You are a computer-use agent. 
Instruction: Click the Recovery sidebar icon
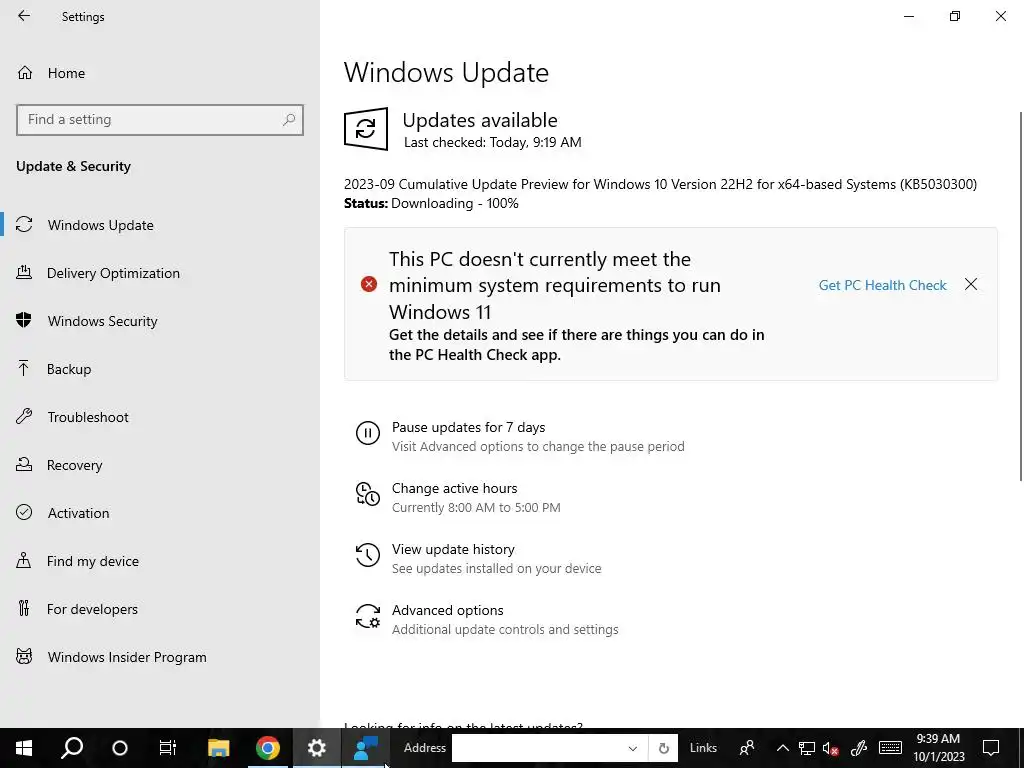(x=24, y=464)
